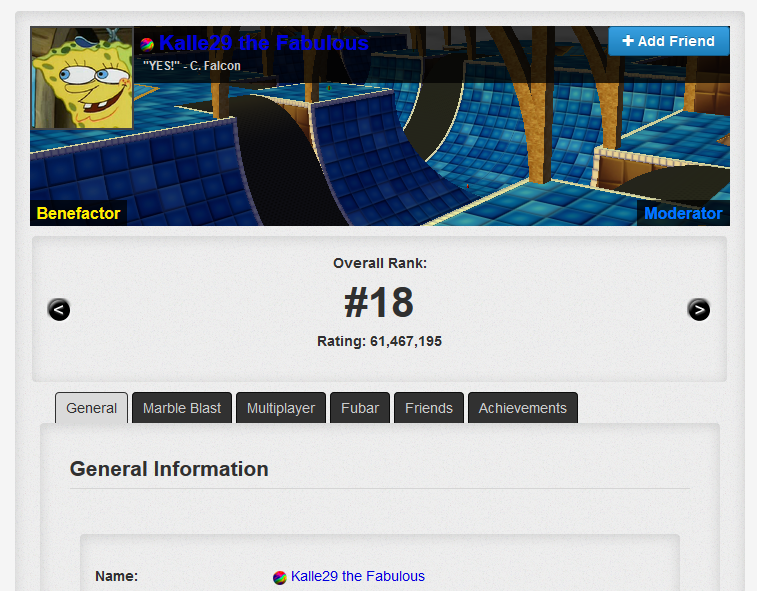The width and height of the screenshot is (757, 591).
Task: Open the Kalle29 the Fabulous banner title link
Action: (263, 43)
